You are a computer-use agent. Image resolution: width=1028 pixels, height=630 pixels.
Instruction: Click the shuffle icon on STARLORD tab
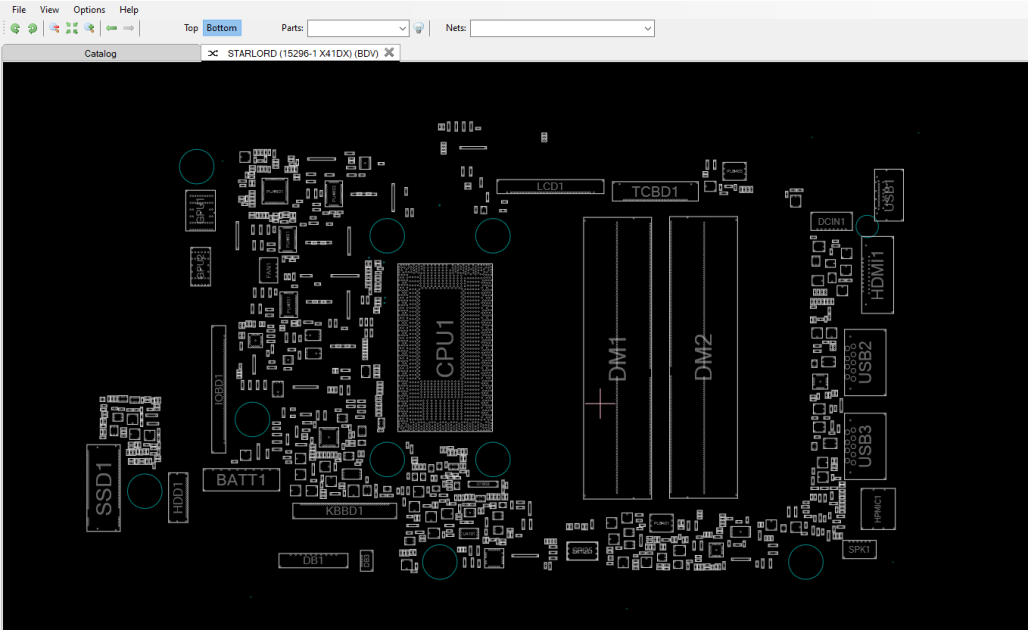tap(213, 53)
